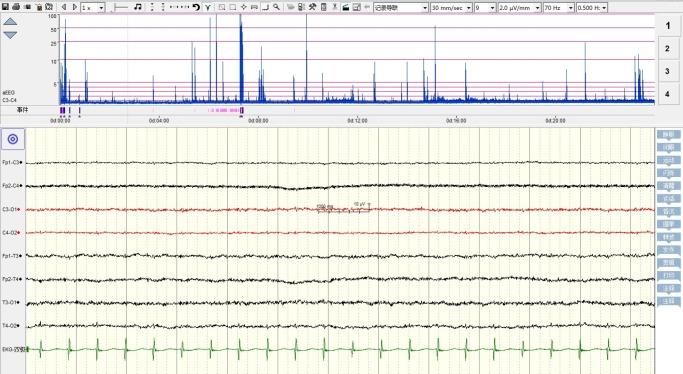Jump to 00:12:00 on the trend timeline
Viewport: 683px width, 374px height.
click(357, 121)
